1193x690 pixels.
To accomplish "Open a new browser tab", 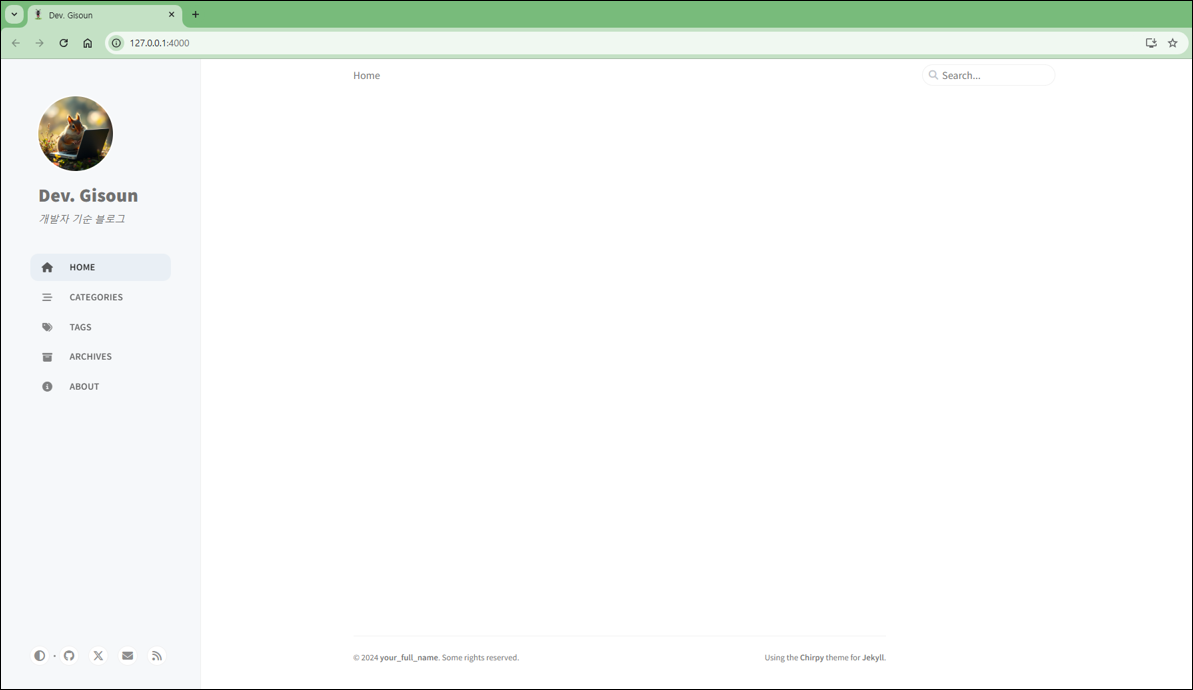I will pyautogui.click(x=195, y=15).
